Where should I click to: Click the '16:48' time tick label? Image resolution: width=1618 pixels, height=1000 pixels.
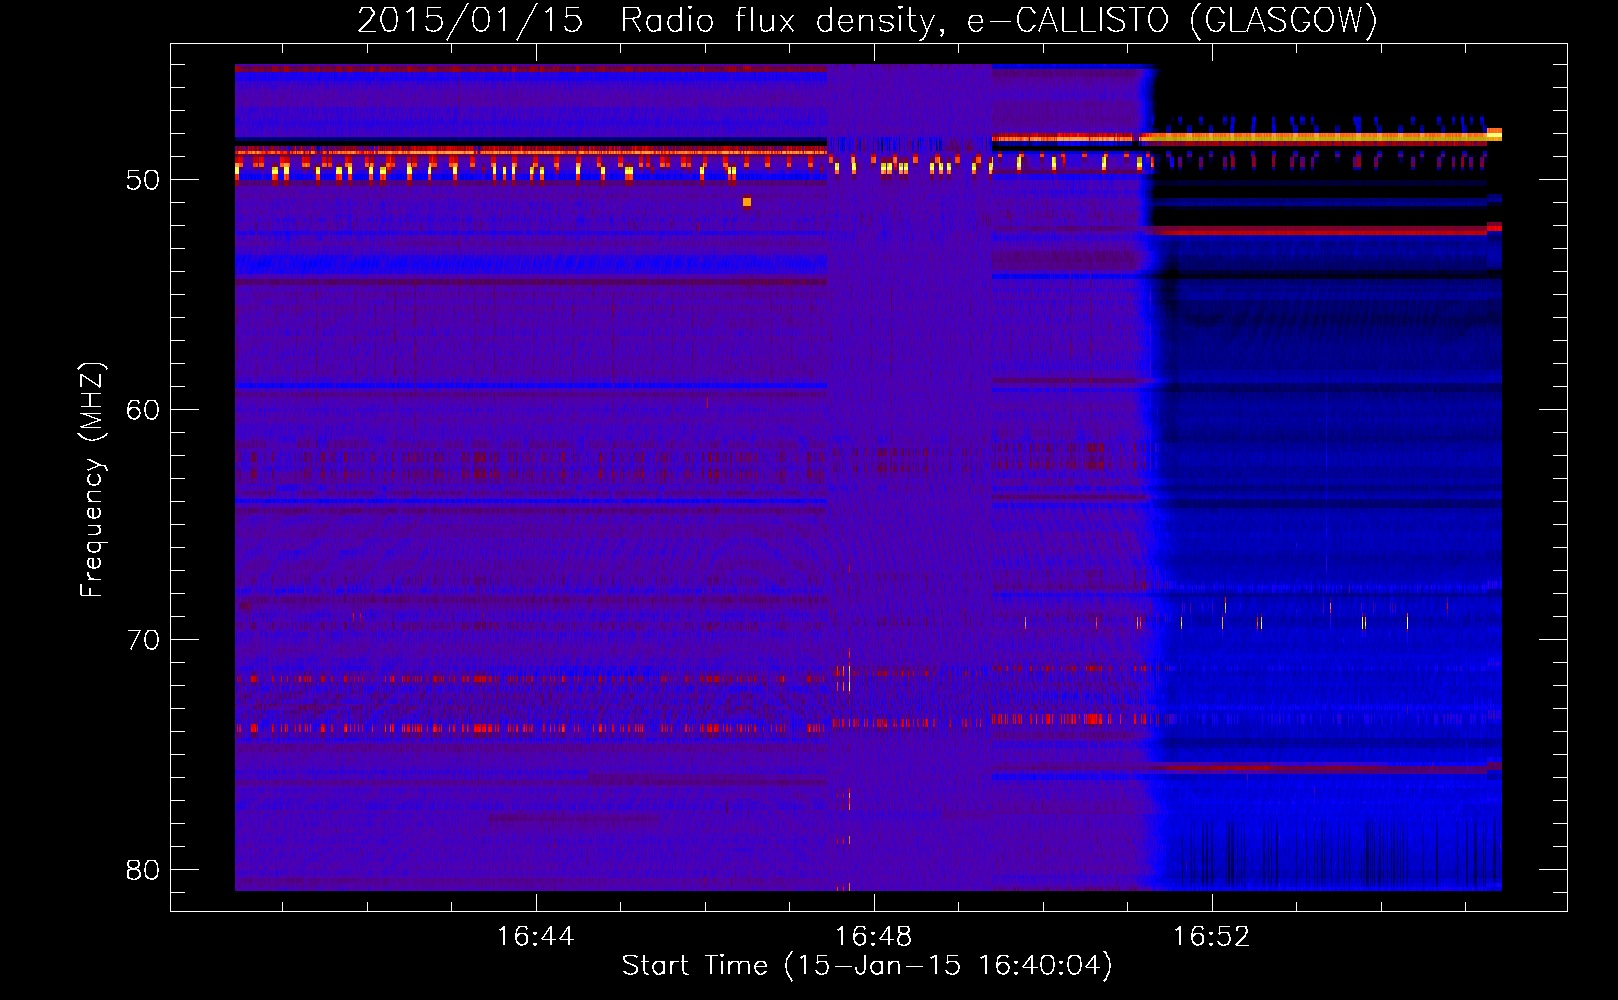873,937
